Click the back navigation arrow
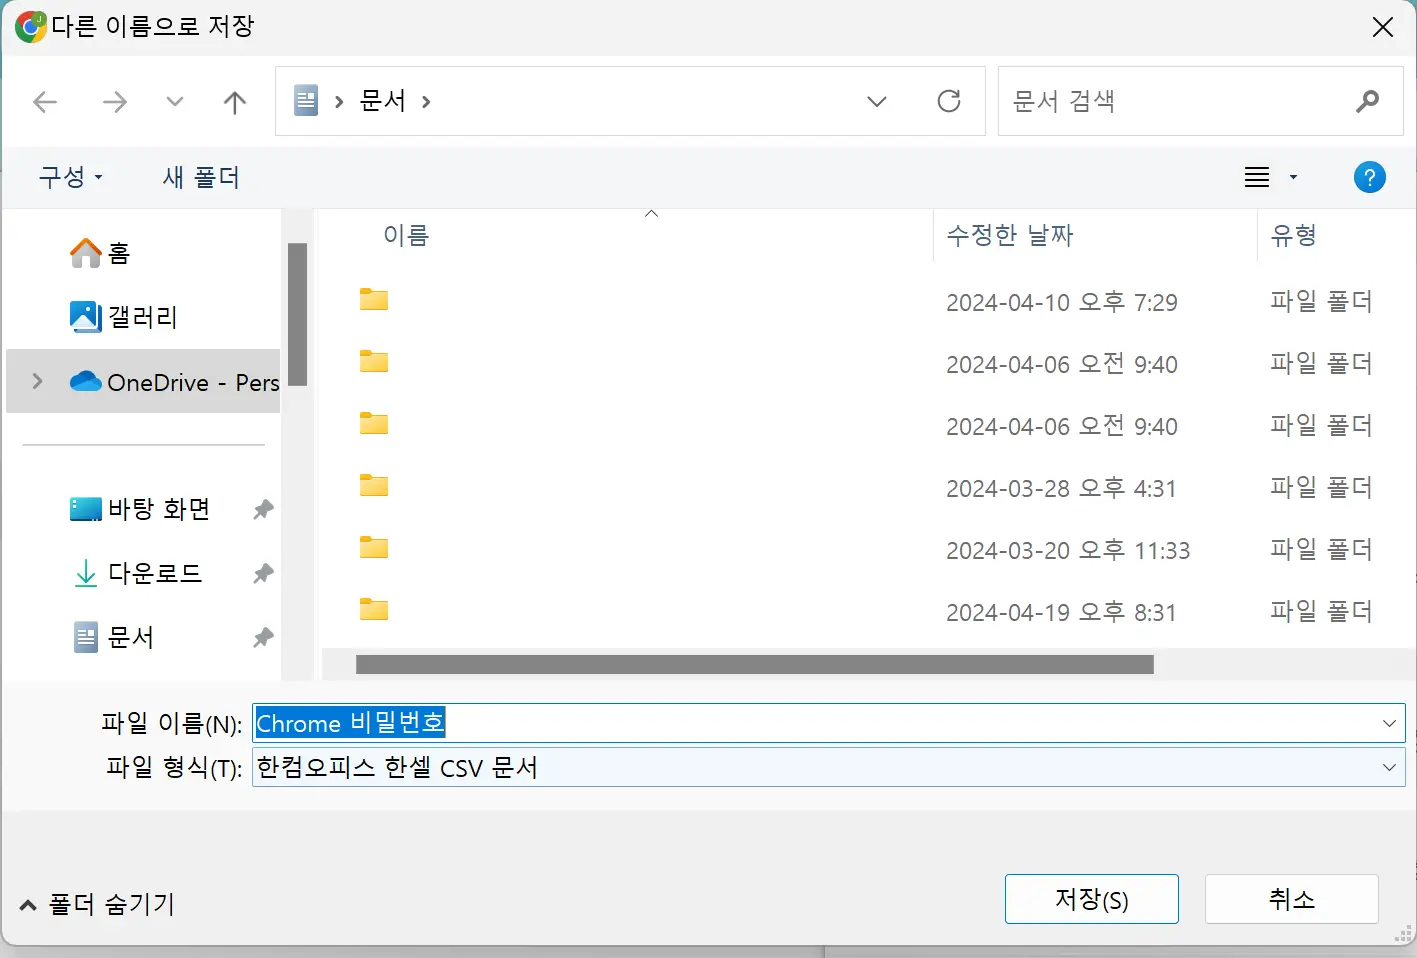 45,102
